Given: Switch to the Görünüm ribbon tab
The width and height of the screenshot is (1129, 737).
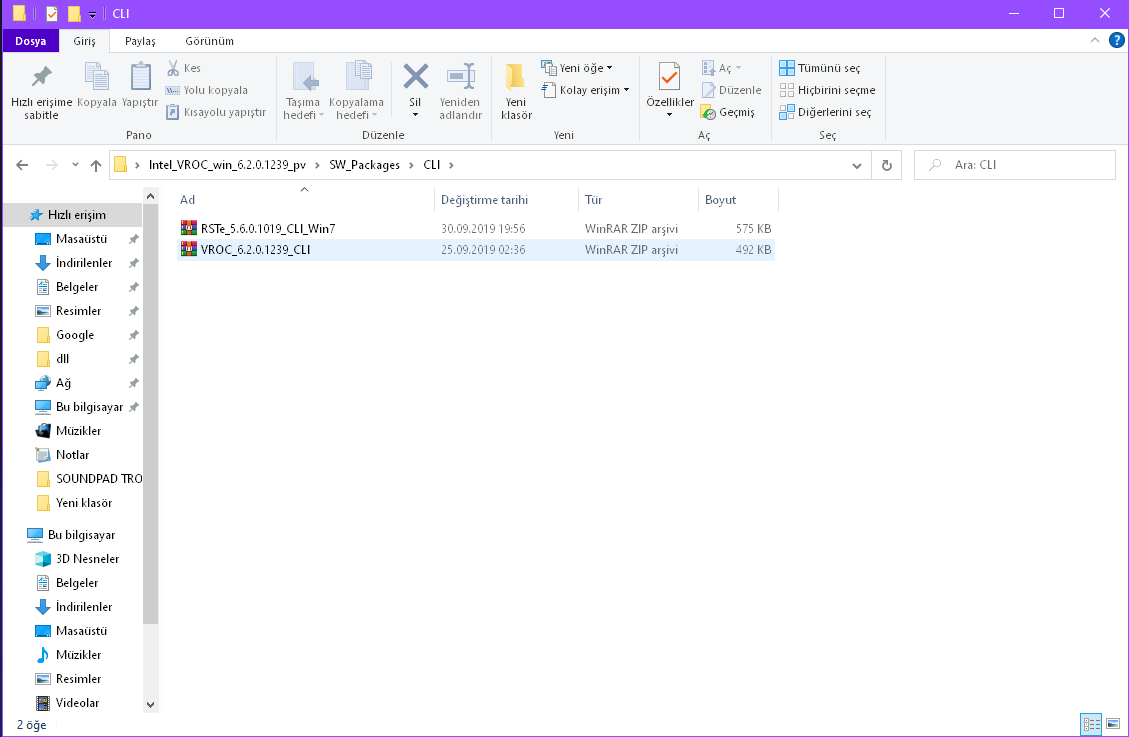Looking at the screenshot, I should click(x=209, y=41).
